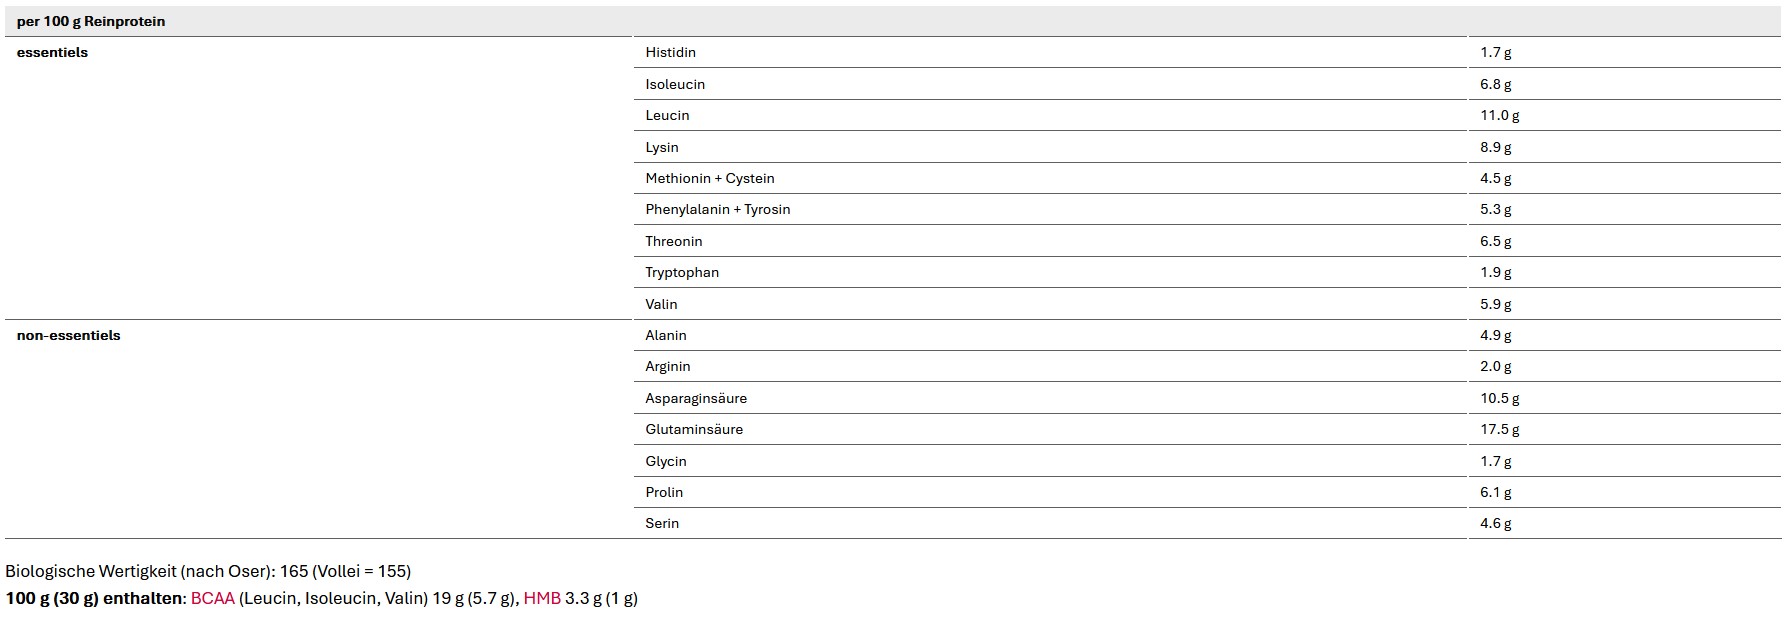Click the Histidin table cell
Screen dimensions: 1788x618
pyautogui.click(x=670, y=52)
